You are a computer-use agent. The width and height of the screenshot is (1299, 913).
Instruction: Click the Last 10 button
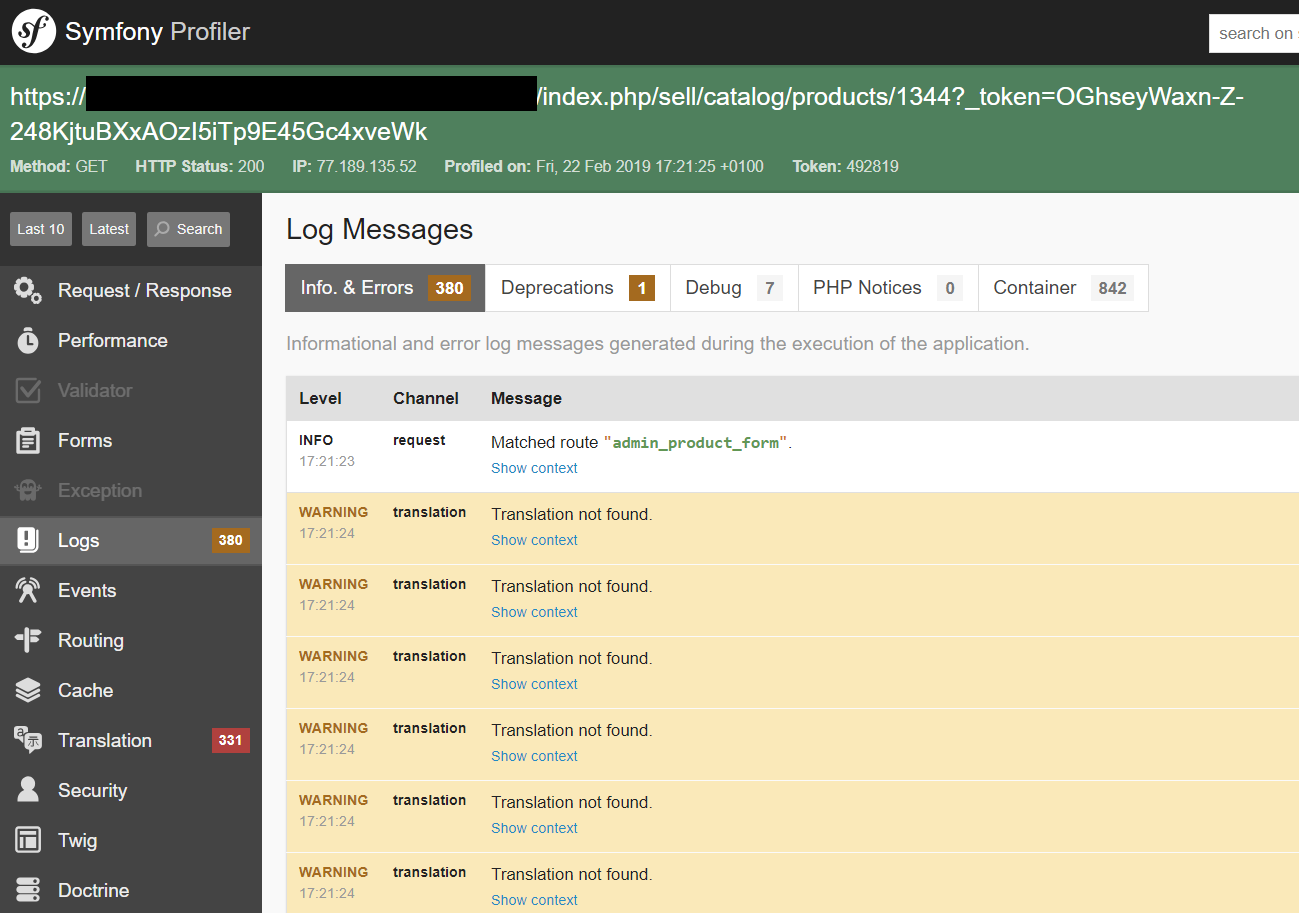41,229
